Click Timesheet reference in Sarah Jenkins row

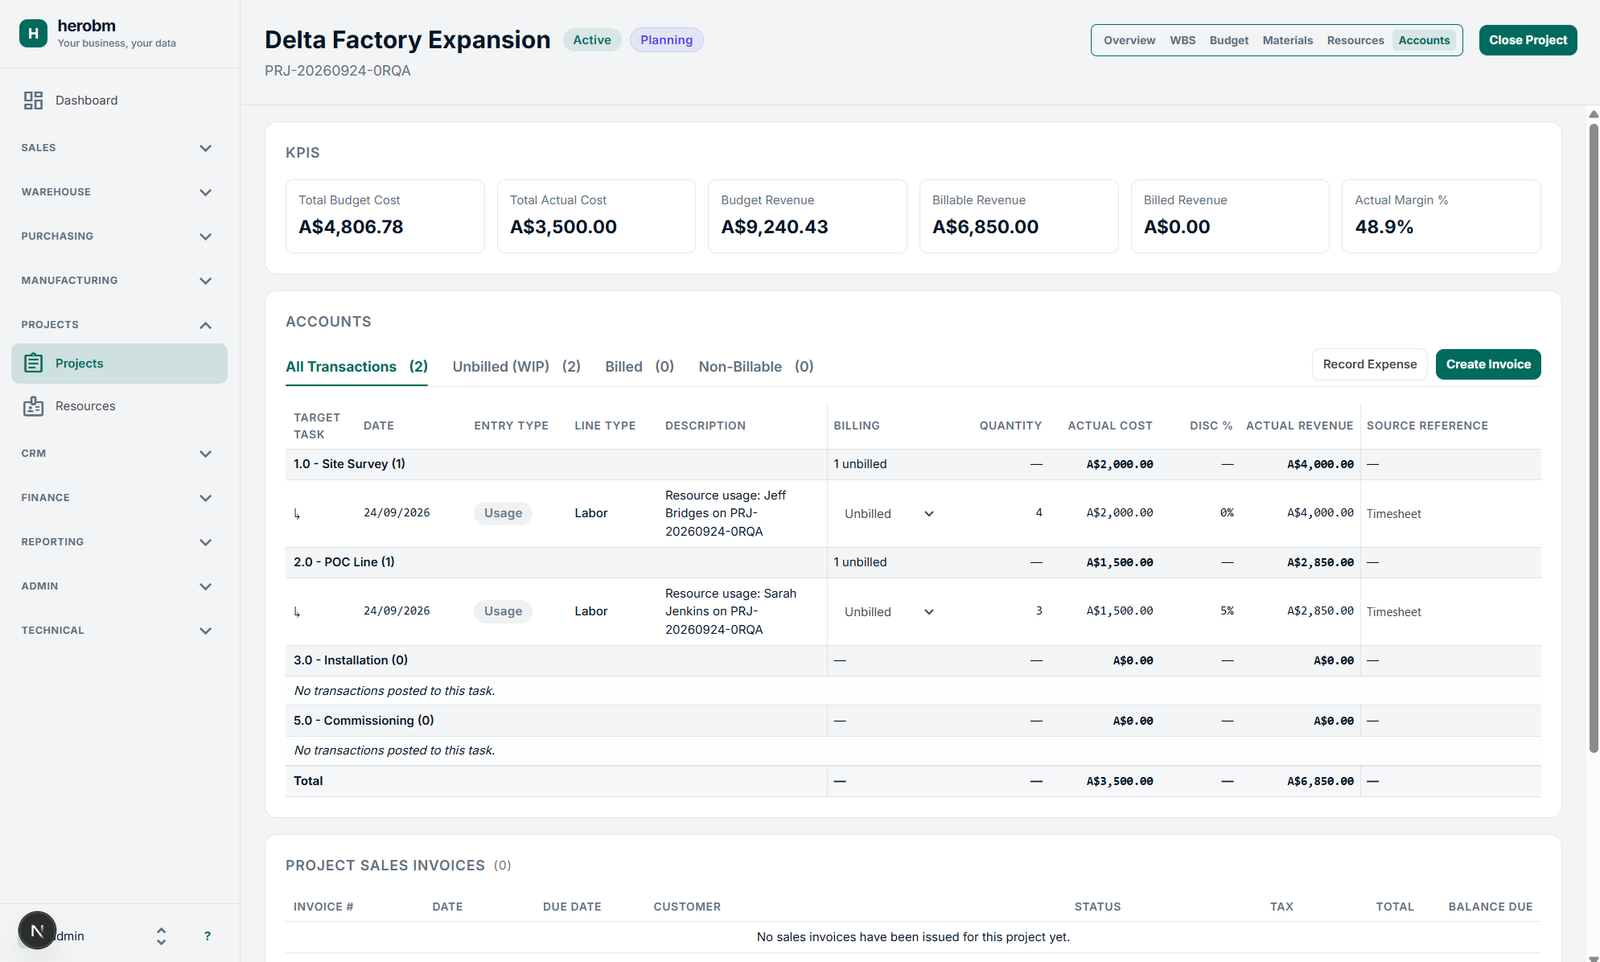[1394, 612]
